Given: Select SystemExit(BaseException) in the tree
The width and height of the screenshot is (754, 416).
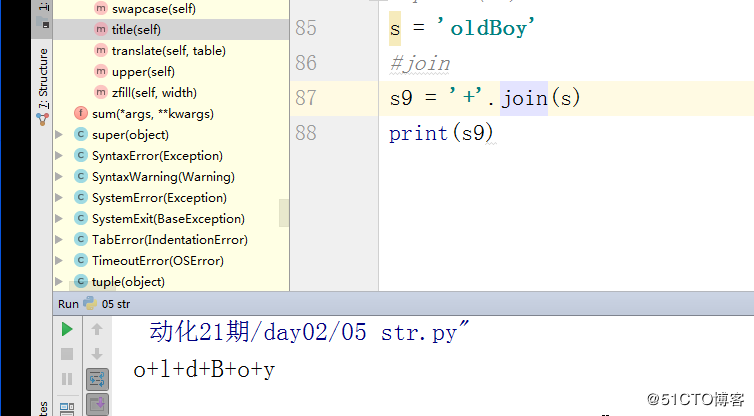Looking at the screenshot, I should (x=168, y=219).
